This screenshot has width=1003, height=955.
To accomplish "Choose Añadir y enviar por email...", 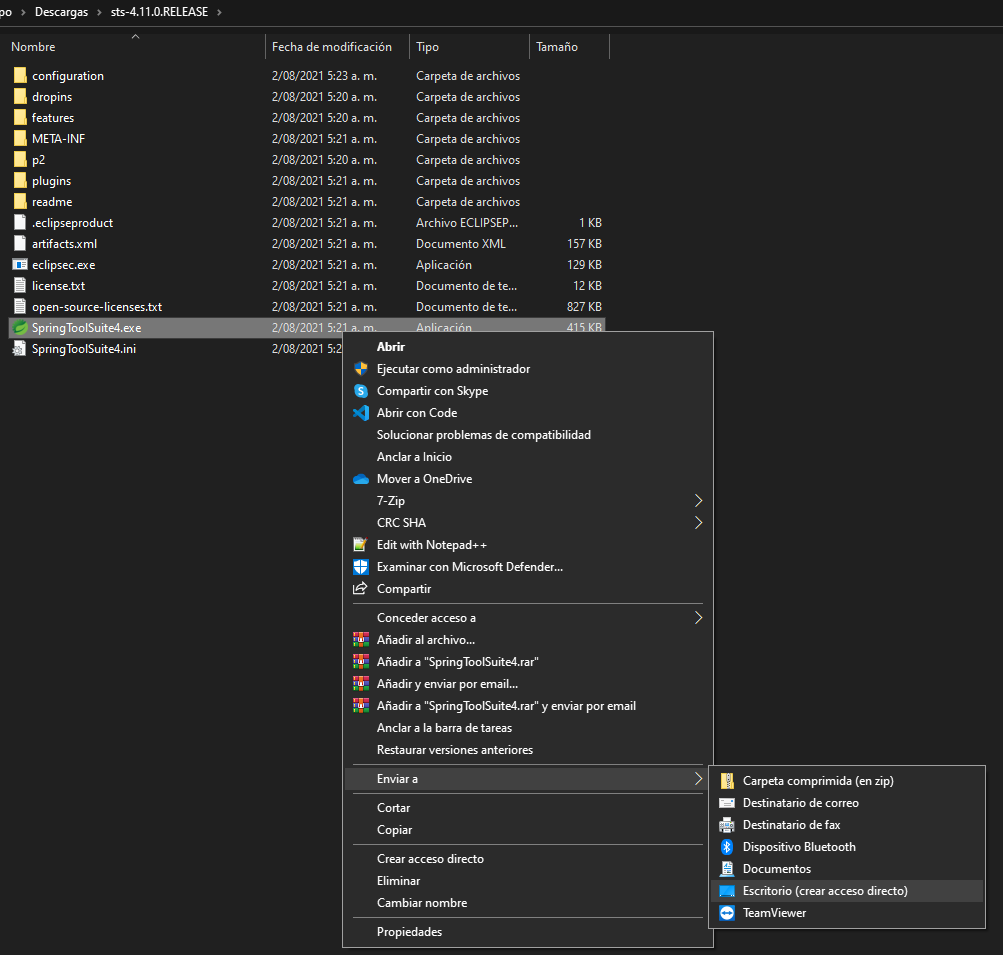I will 447,684.
